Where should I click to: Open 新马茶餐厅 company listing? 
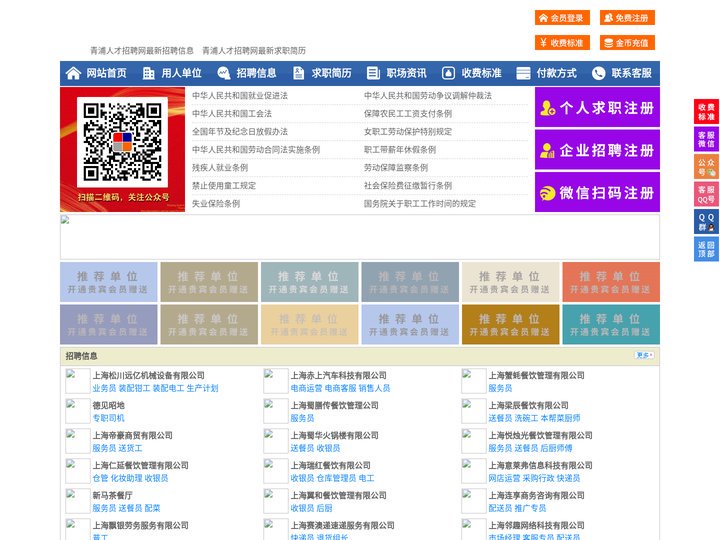tap(112, 495)
